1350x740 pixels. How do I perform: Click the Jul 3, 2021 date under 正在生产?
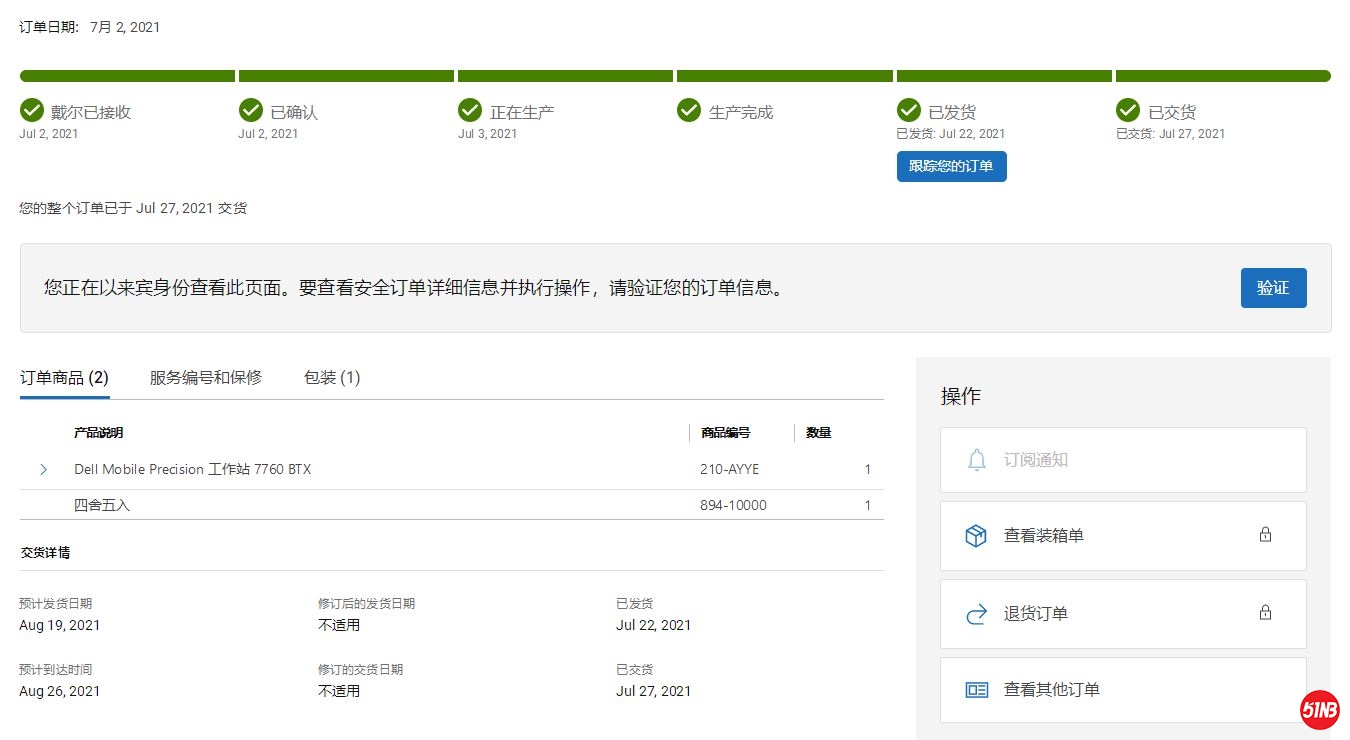pos(488,134)
